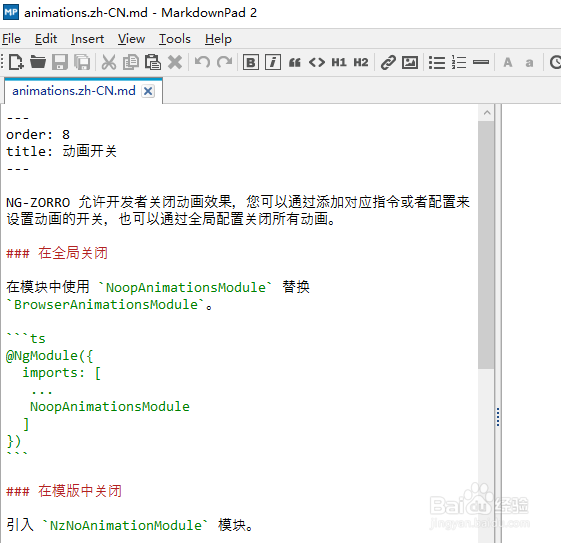Open the File menu
The height and width of the screenshot is (543, 561).
coord(11,39)
